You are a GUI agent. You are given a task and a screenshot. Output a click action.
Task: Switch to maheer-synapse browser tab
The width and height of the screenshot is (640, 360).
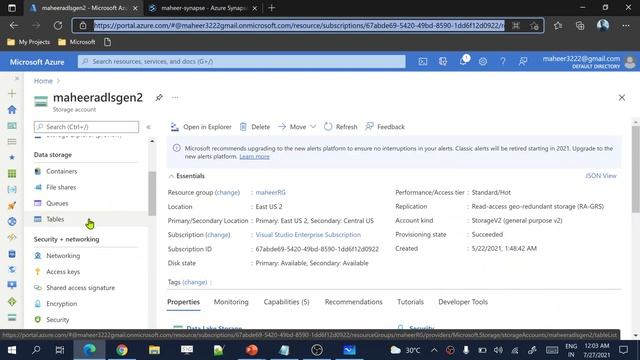(x=202, y=8)
